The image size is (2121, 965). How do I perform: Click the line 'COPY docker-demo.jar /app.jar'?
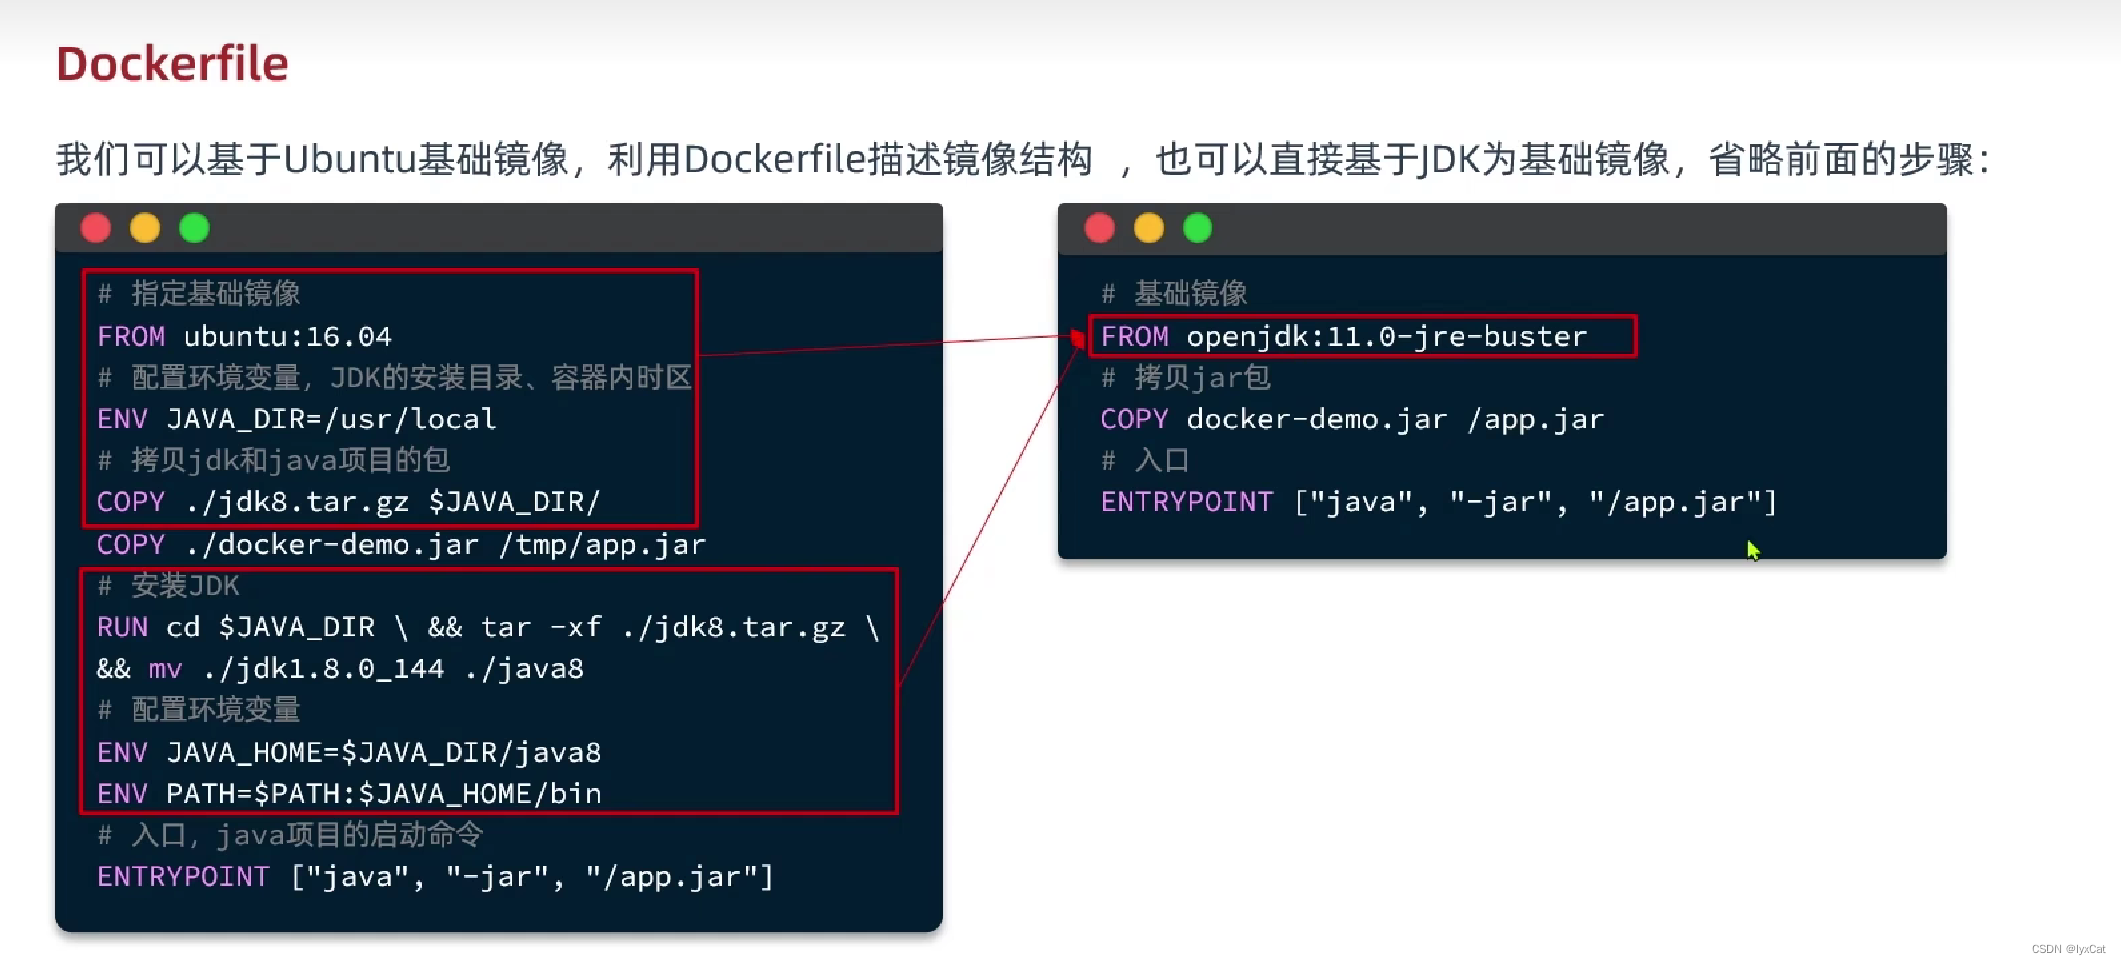(1352, 419)
